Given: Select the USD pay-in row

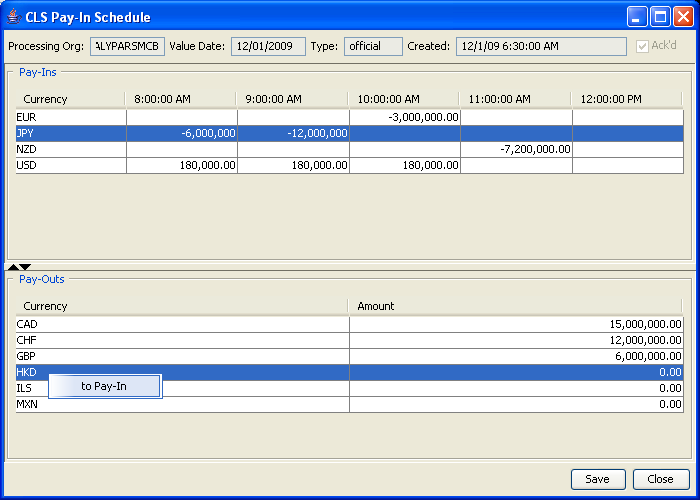Looking at the screenshot, I should point(350,166).
